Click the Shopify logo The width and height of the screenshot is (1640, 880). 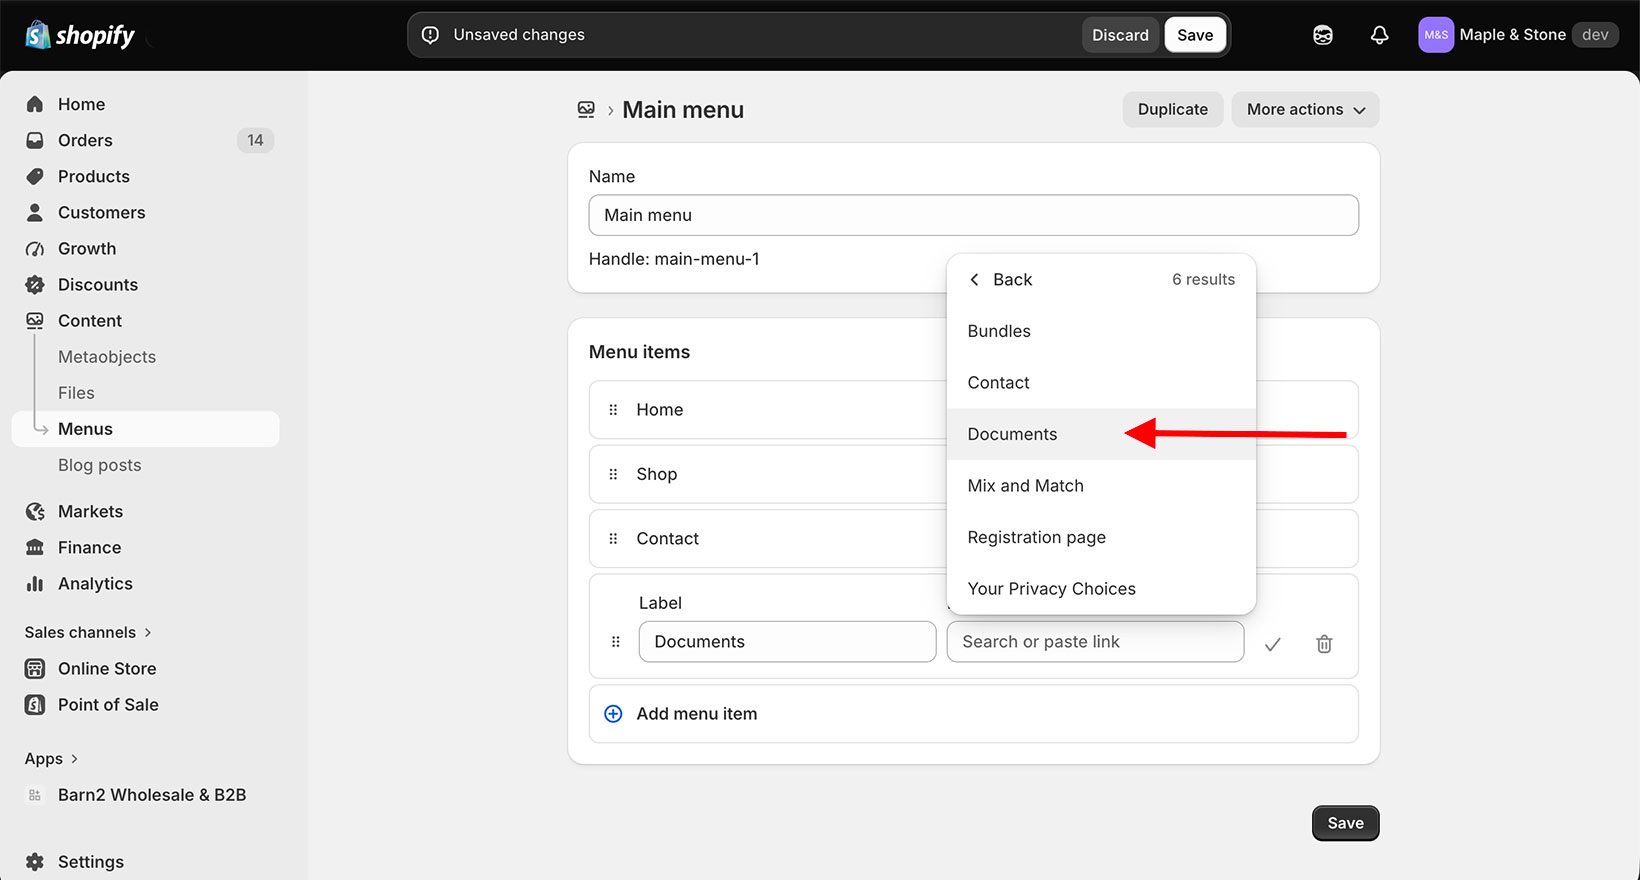coord(80,35)
